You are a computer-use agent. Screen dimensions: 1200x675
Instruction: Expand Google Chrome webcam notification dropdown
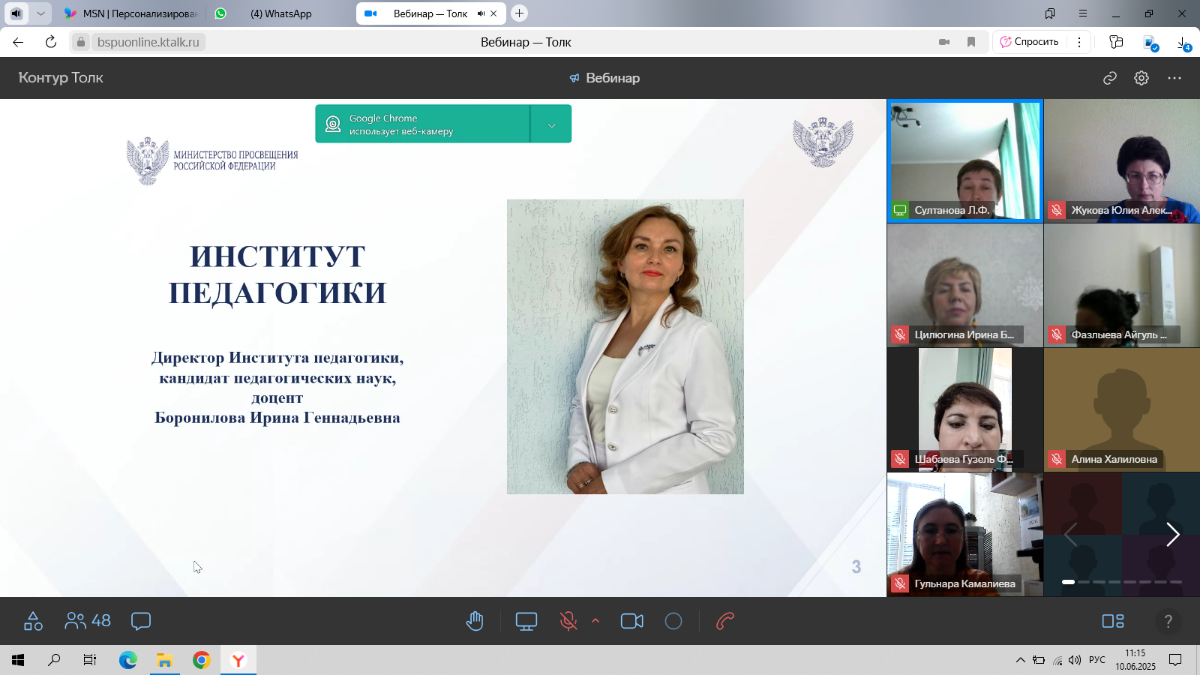click(x=551, y=125)
